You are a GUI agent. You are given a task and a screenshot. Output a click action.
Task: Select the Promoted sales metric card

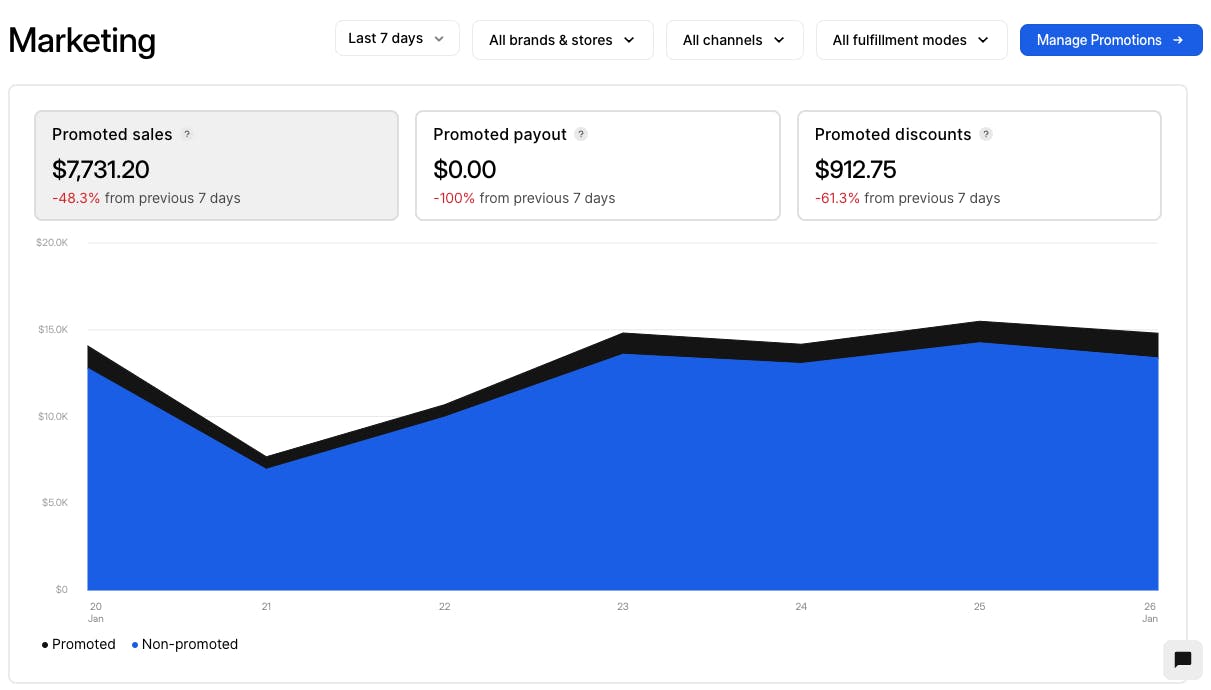[216, 165]
